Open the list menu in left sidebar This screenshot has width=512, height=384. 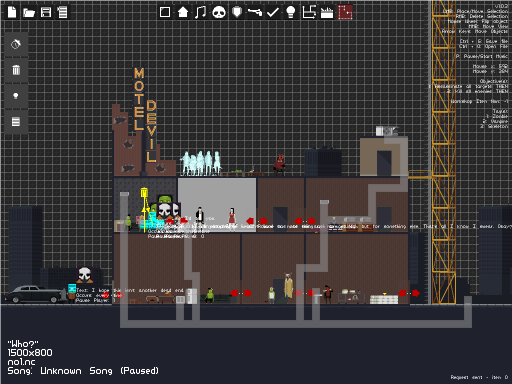point(16,122)
